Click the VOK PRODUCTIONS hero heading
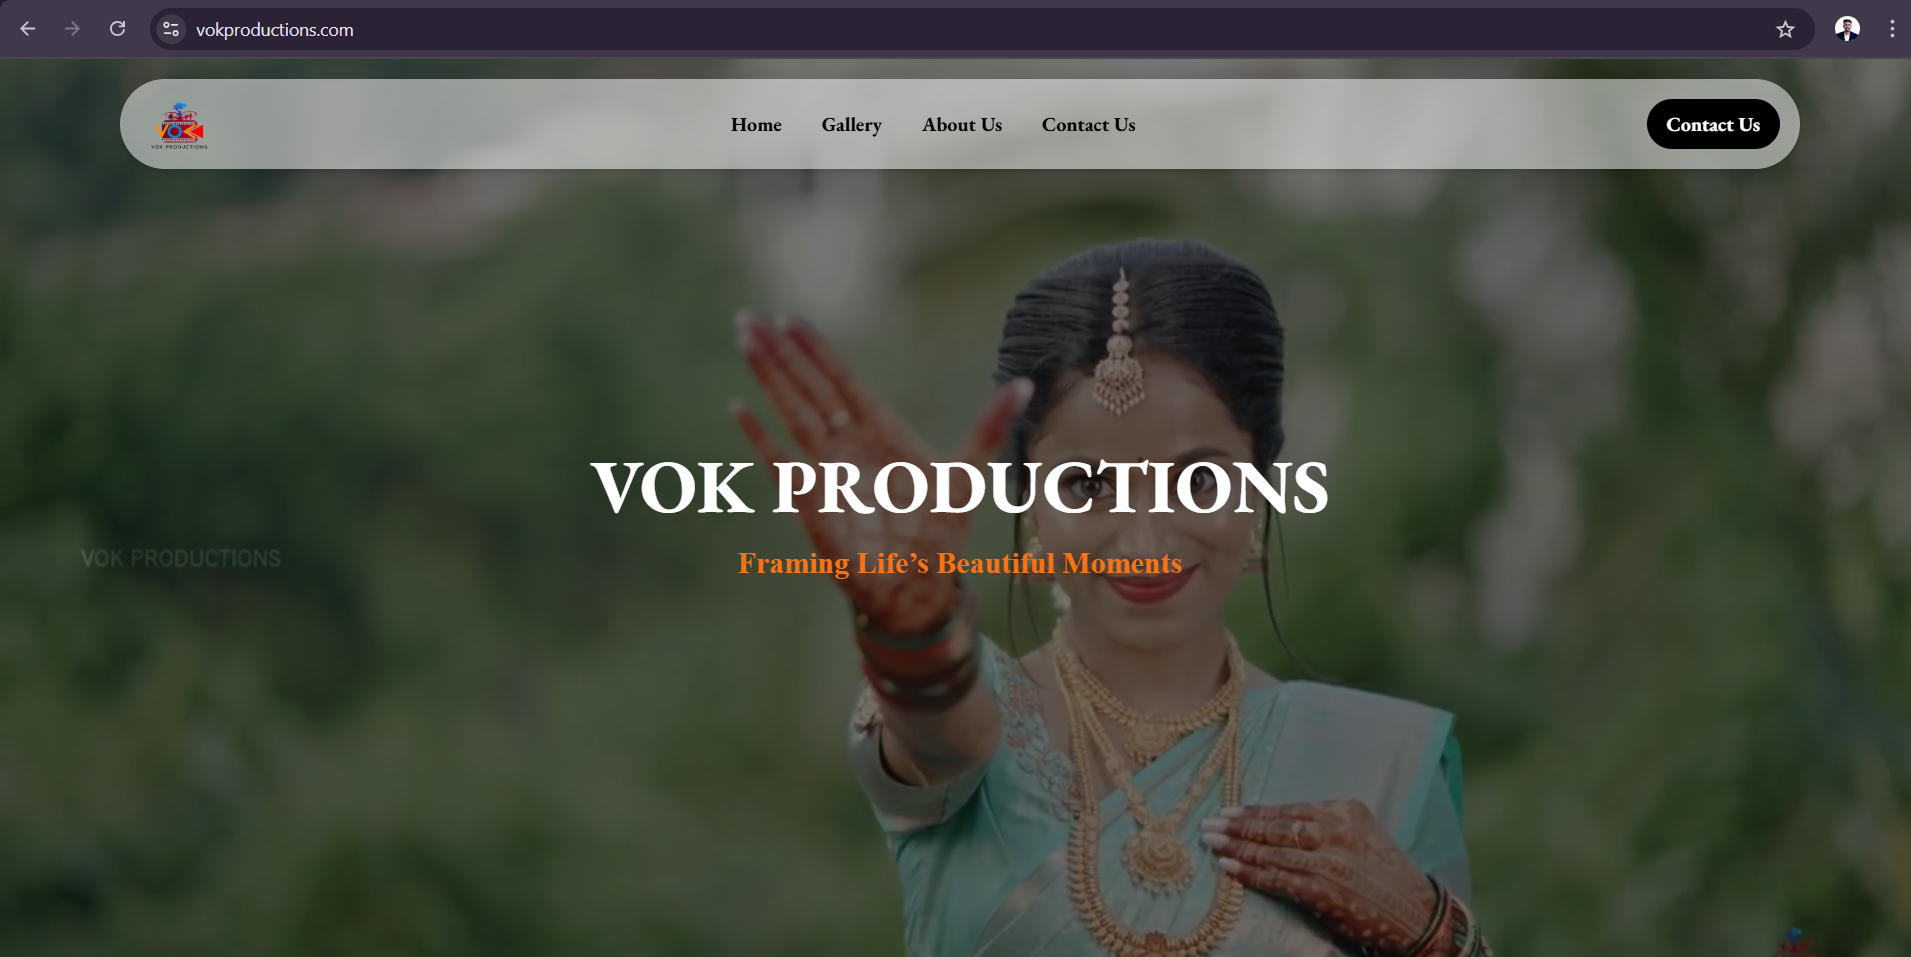The image size is (1911, 957). tap(959, 487)
